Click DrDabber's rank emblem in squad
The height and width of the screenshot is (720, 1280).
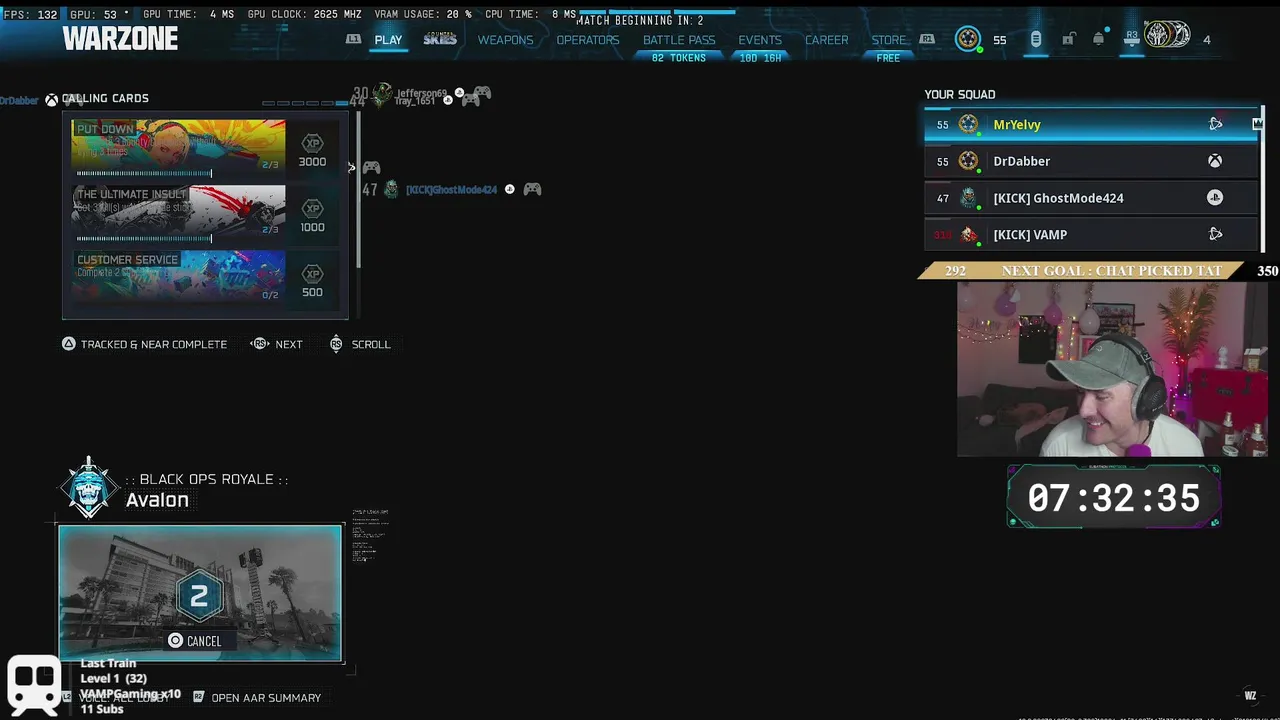click(x=968, y=161)
